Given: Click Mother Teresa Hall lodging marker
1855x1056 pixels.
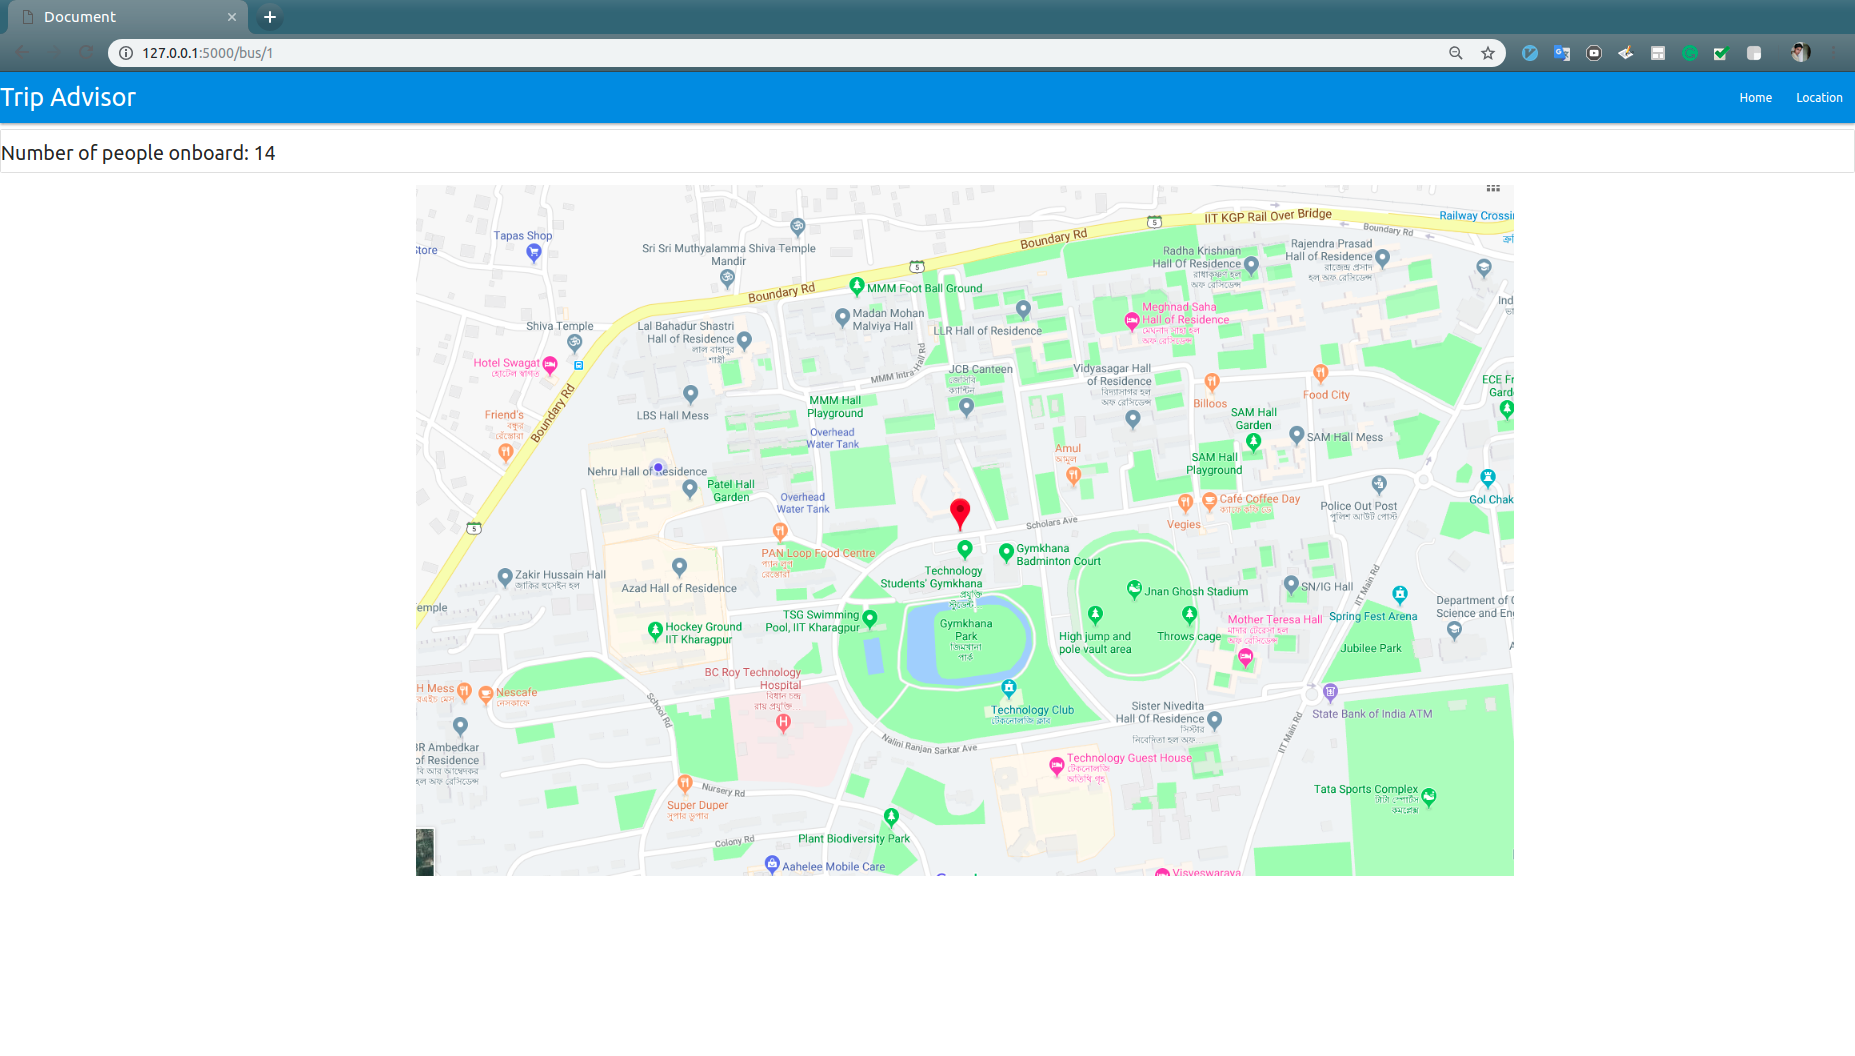Looking at the screenshot, I should click(x=1245, y=658).
